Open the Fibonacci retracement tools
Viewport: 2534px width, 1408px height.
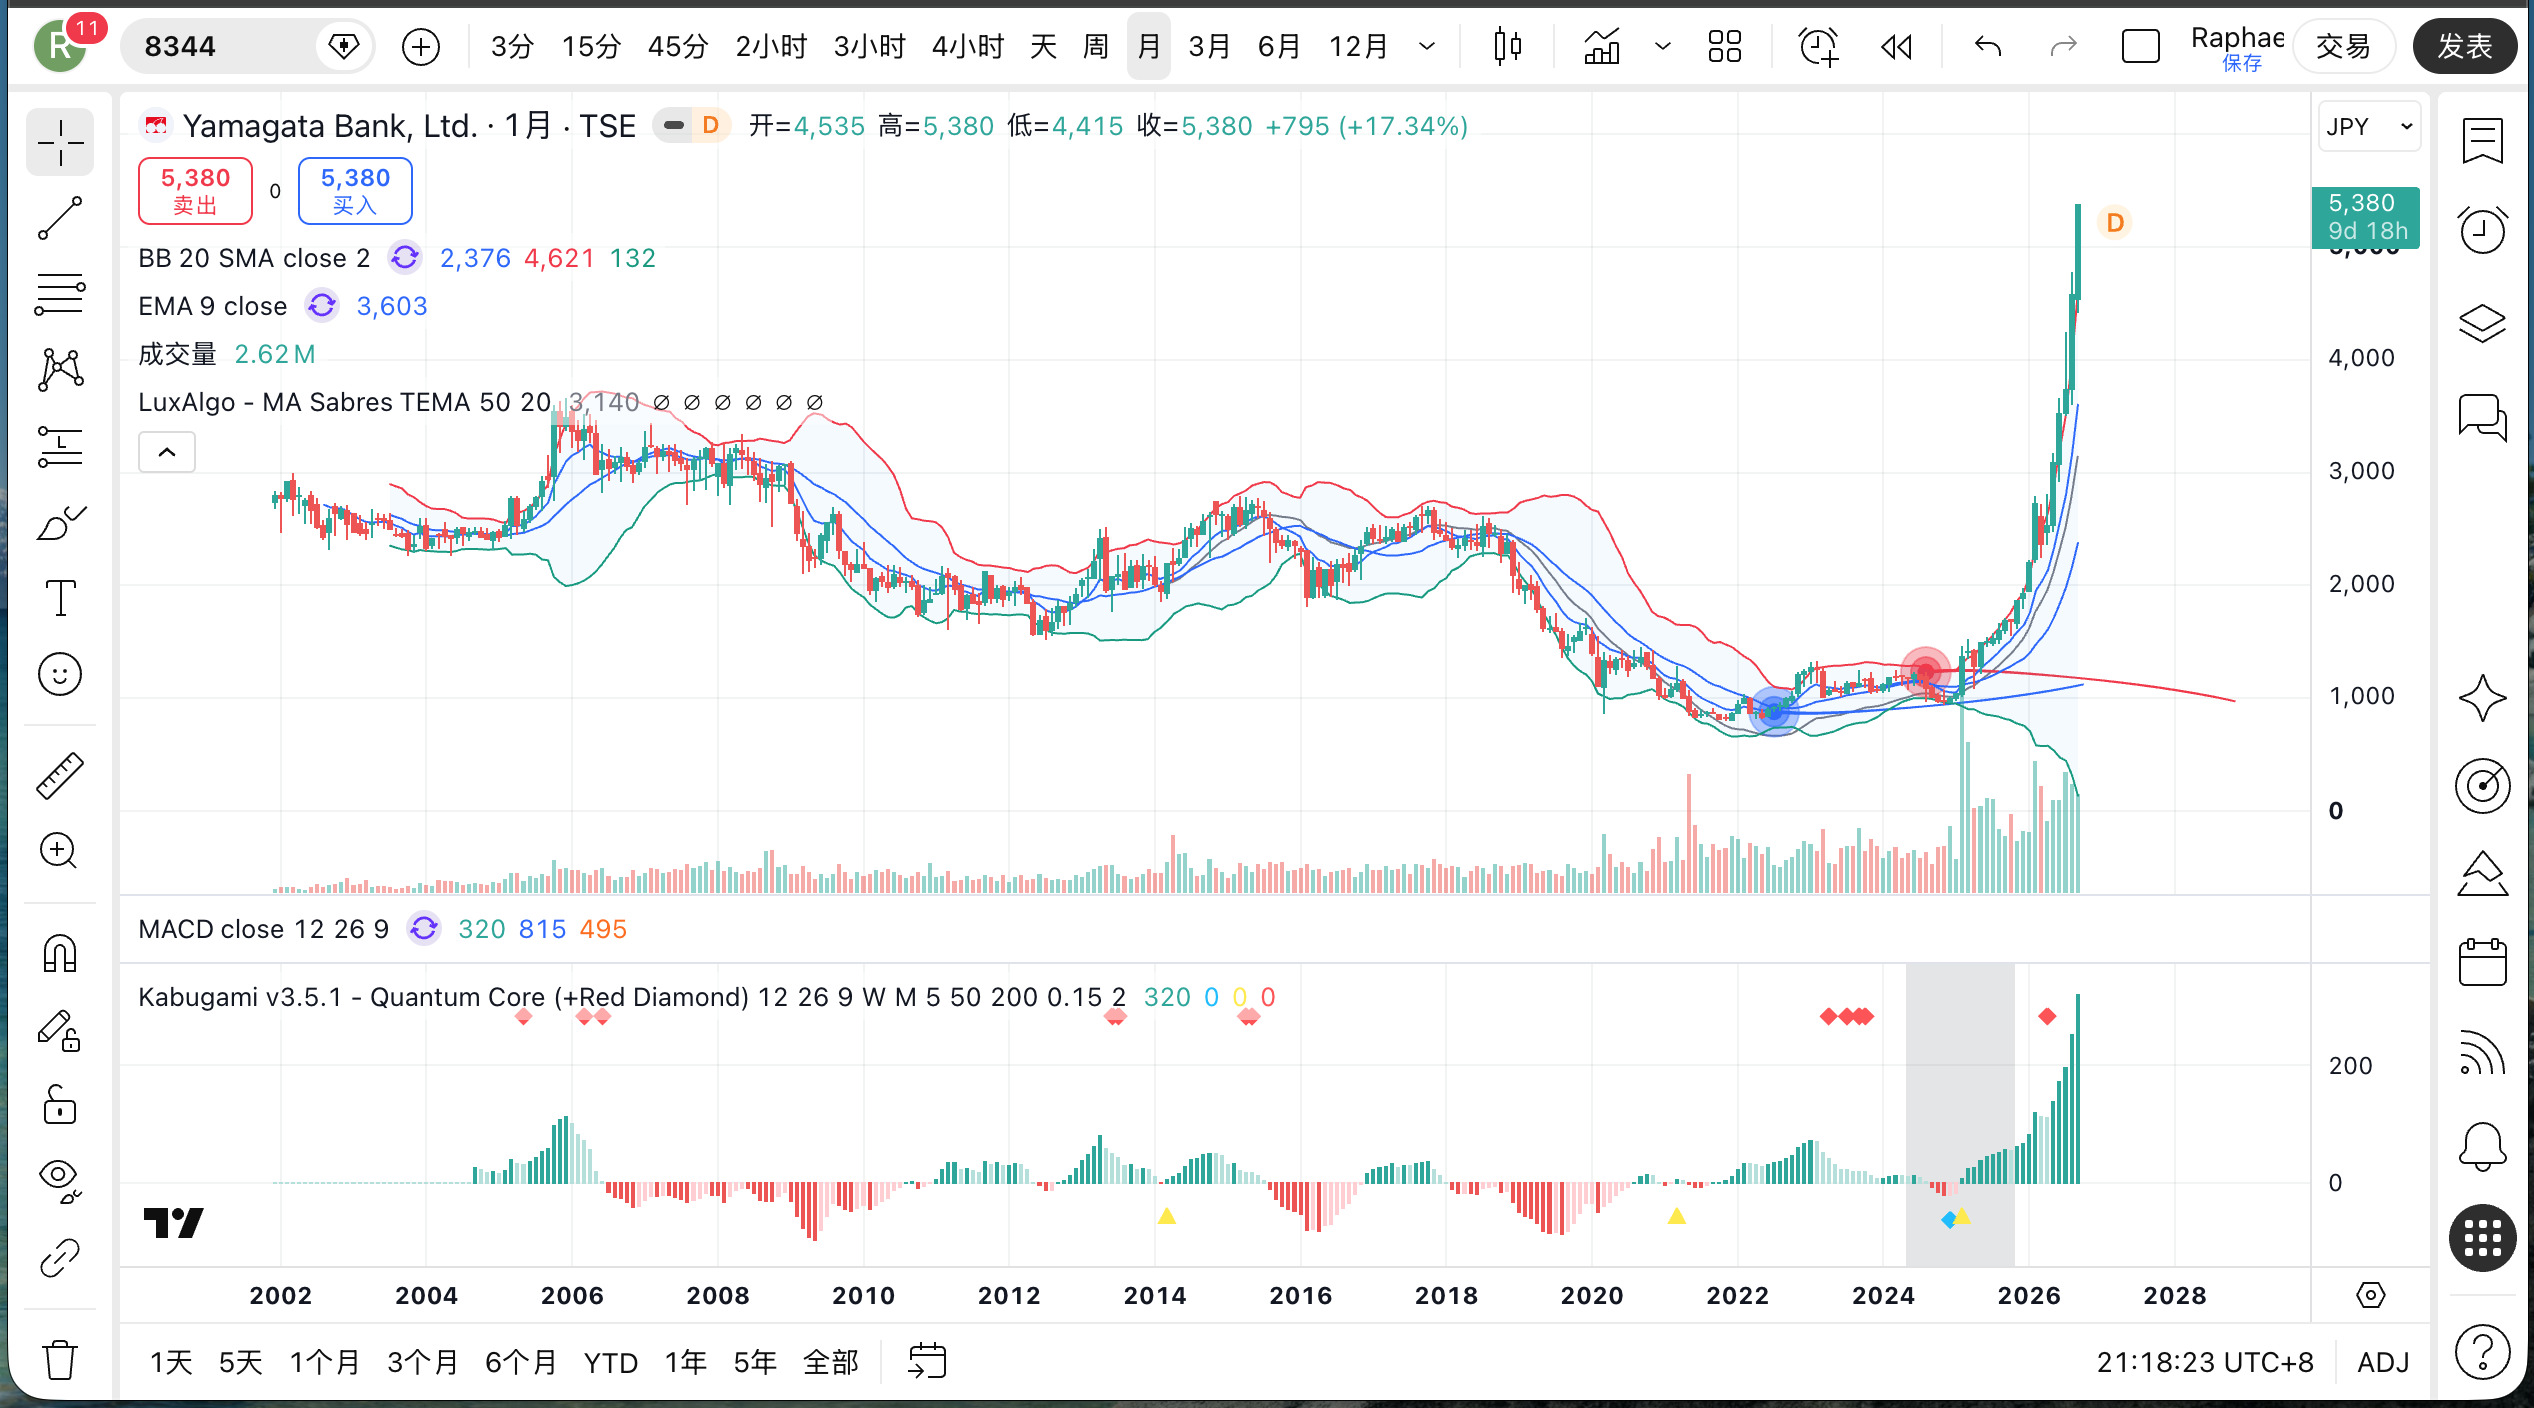[x=60, y=295]
